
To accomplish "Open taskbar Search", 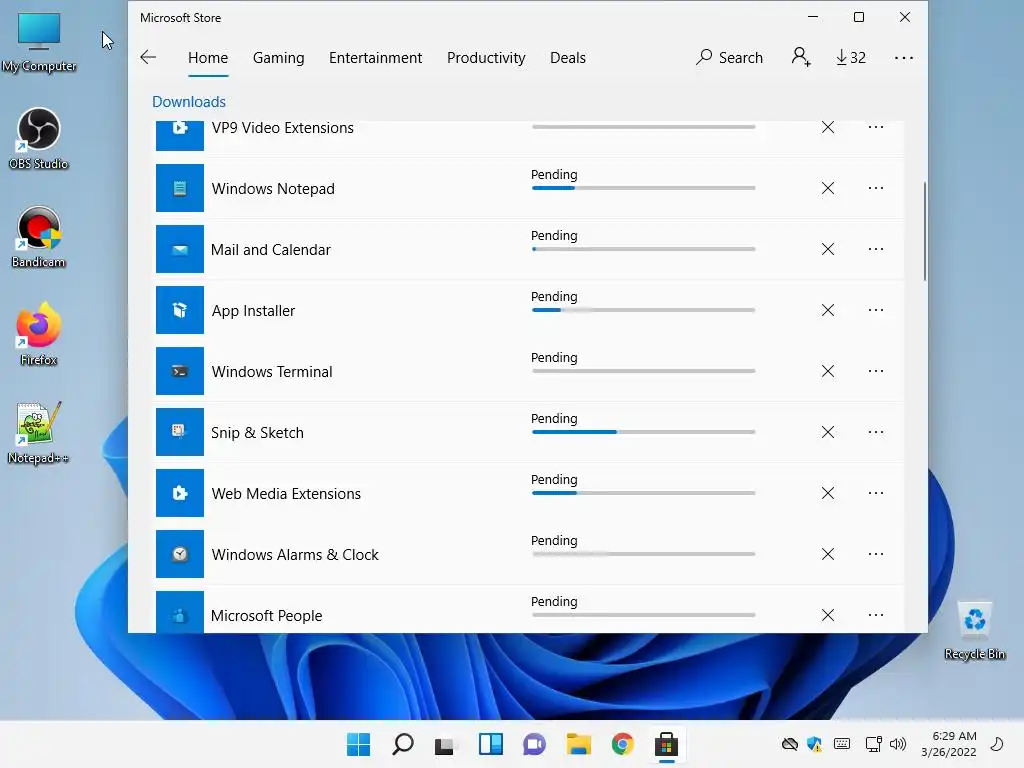I will (402, 744).
